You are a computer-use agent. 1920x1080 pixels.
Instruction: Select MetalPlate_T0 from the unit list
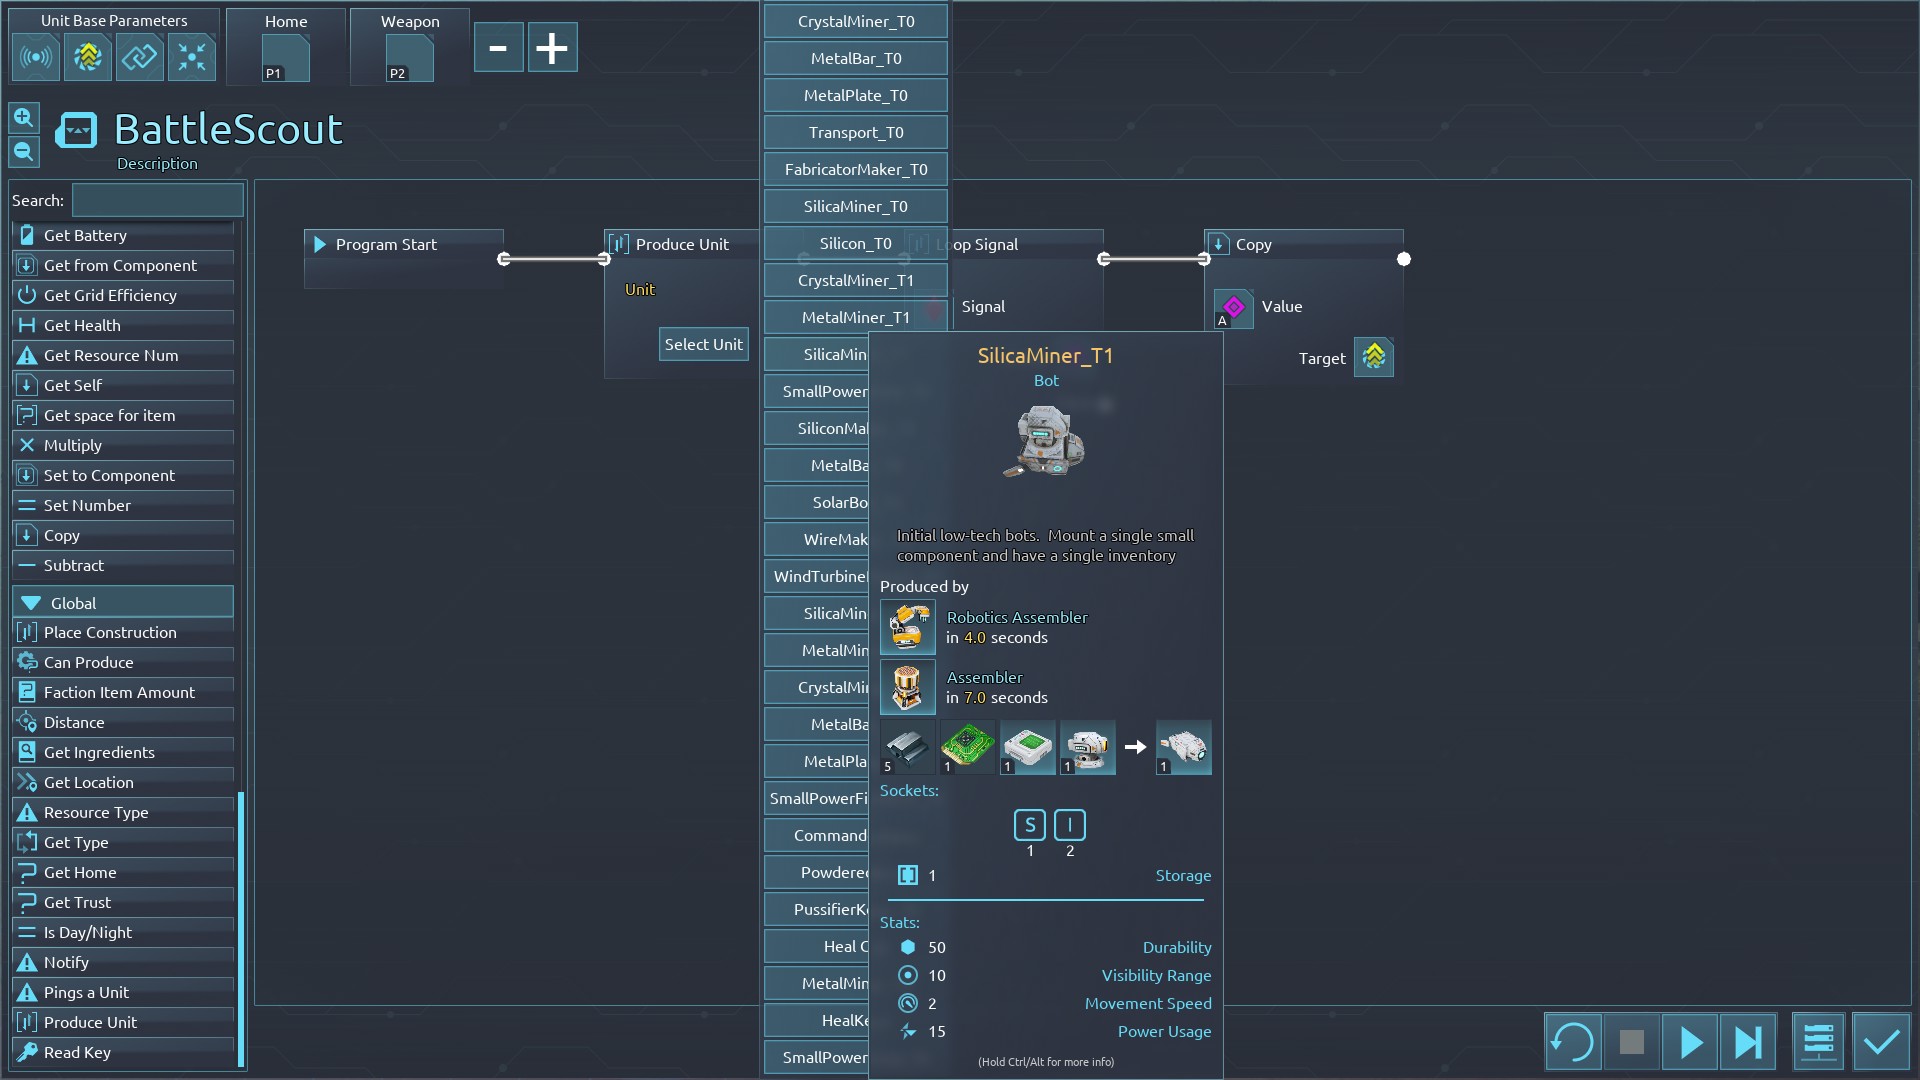[855, 95]
